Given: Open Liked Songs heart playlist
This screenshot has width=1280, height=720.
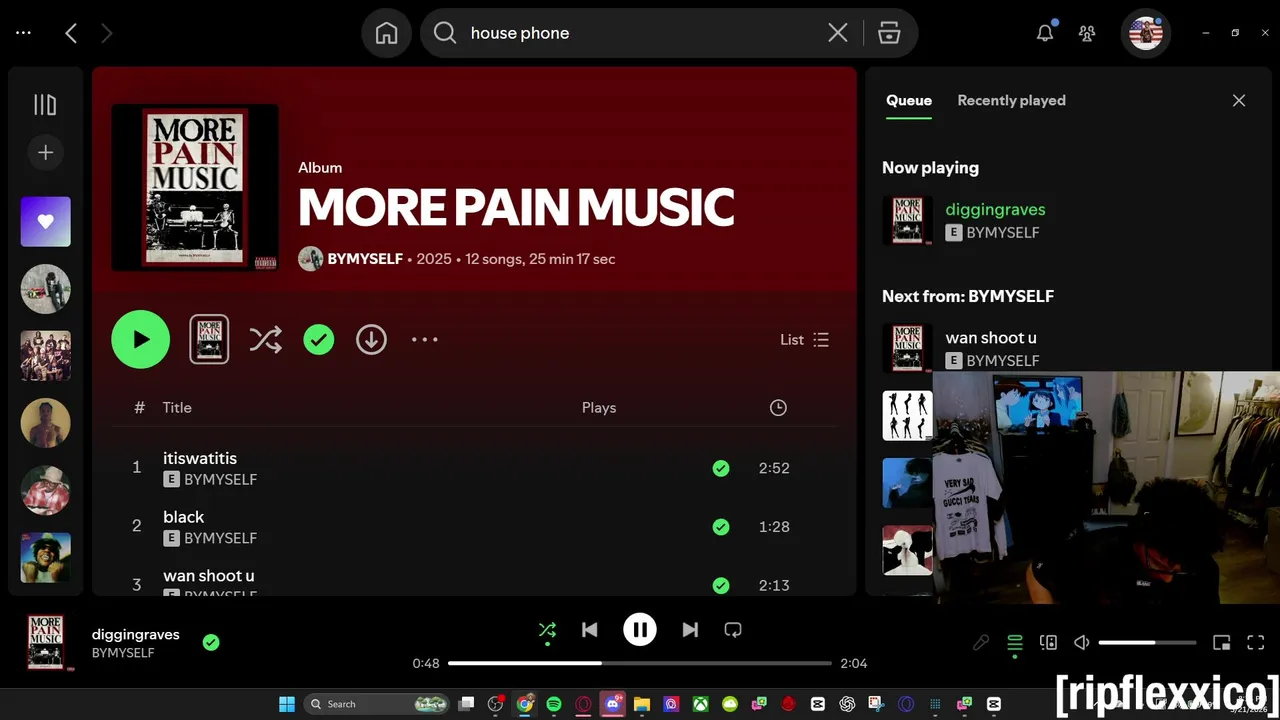Looking at the screenshot, I should point(46,222).
